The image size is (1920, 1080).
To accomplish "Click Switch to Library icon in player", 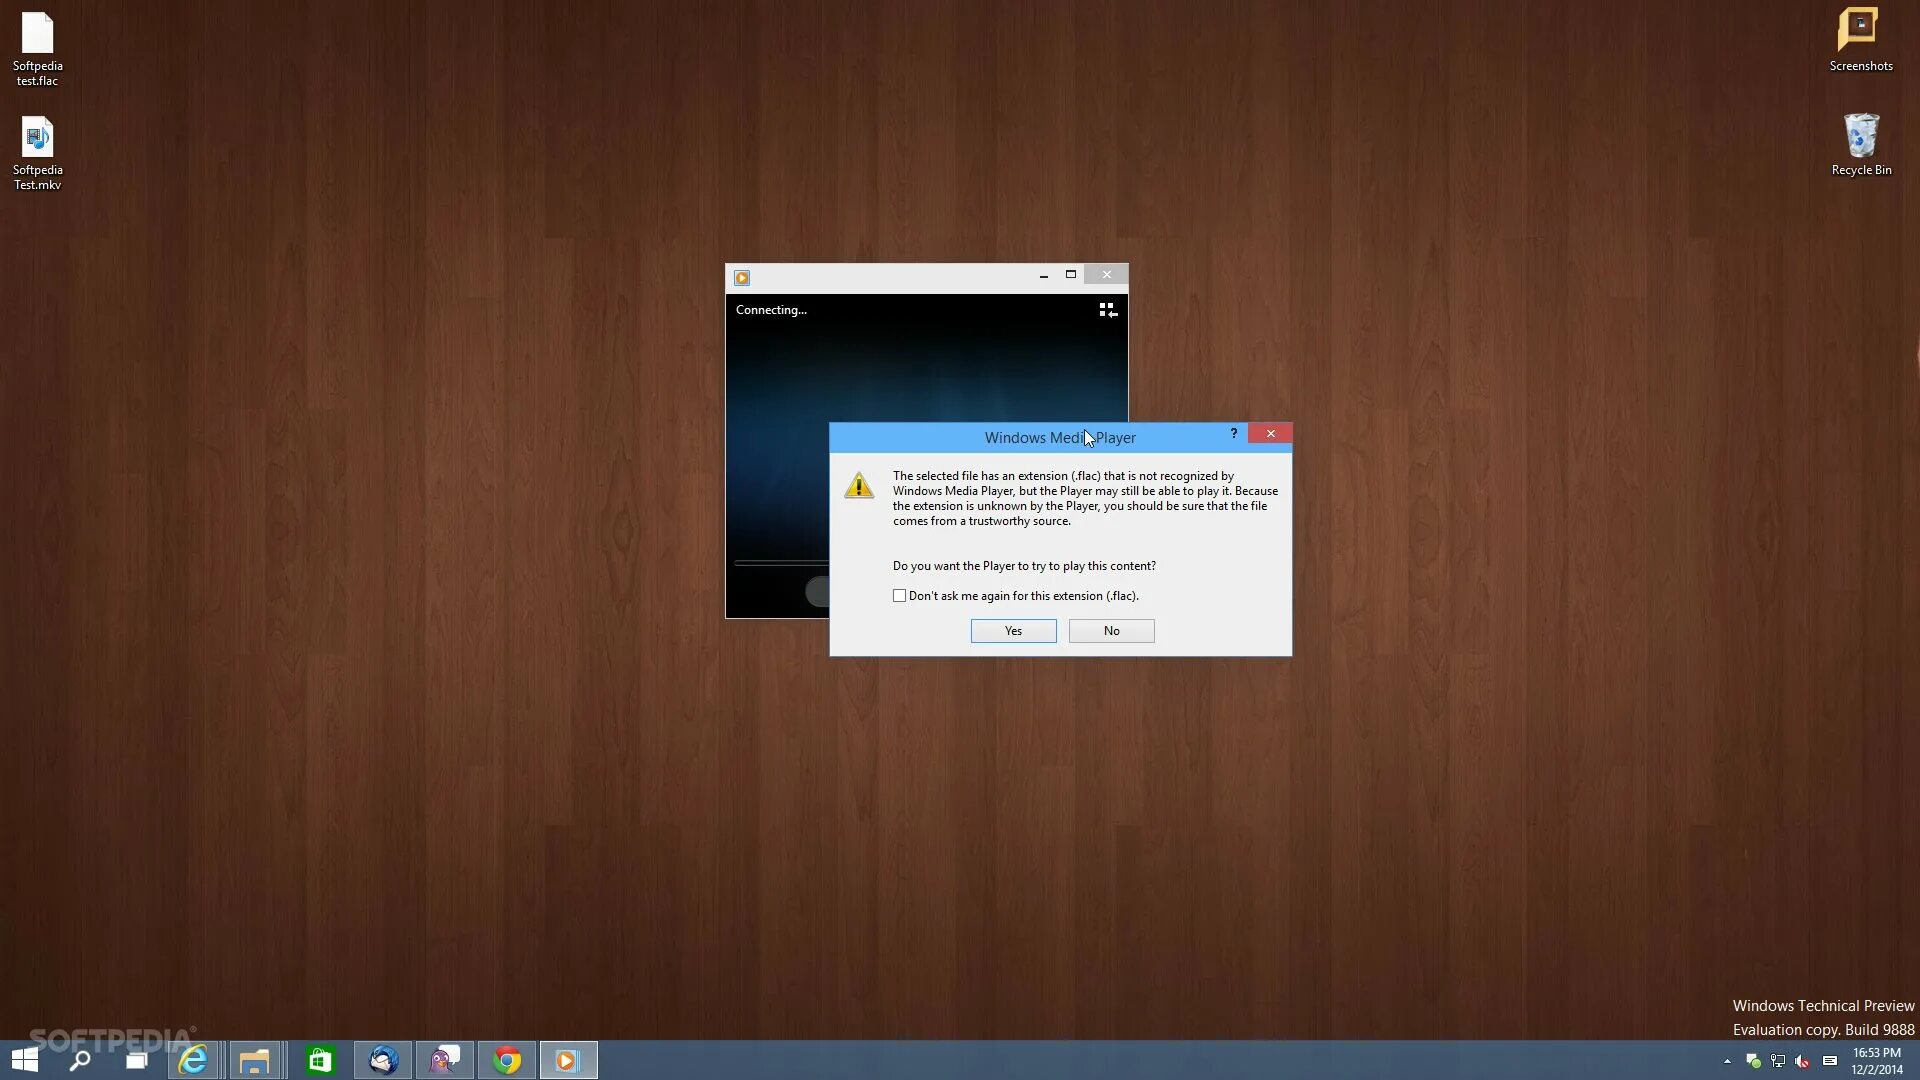I will point(1108,311).
